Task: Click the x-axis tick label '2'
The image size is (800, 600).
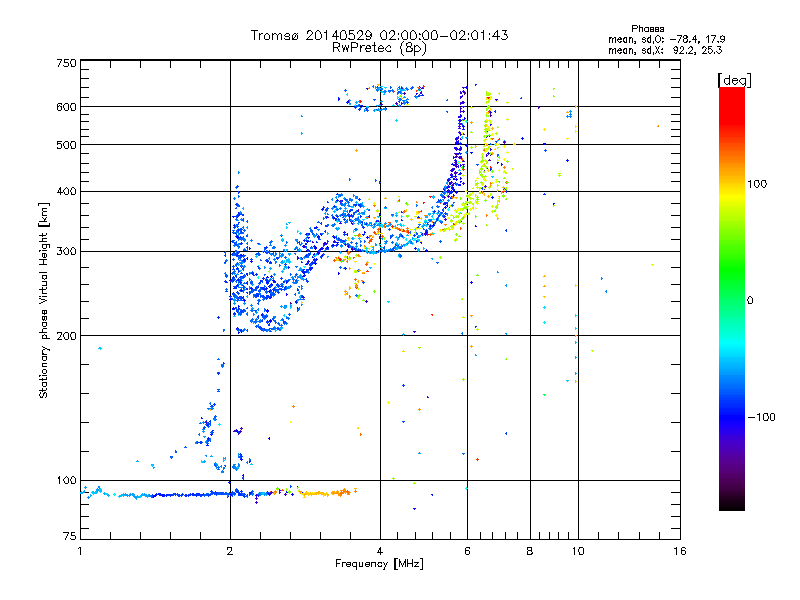Action: (x=230, y=551)
